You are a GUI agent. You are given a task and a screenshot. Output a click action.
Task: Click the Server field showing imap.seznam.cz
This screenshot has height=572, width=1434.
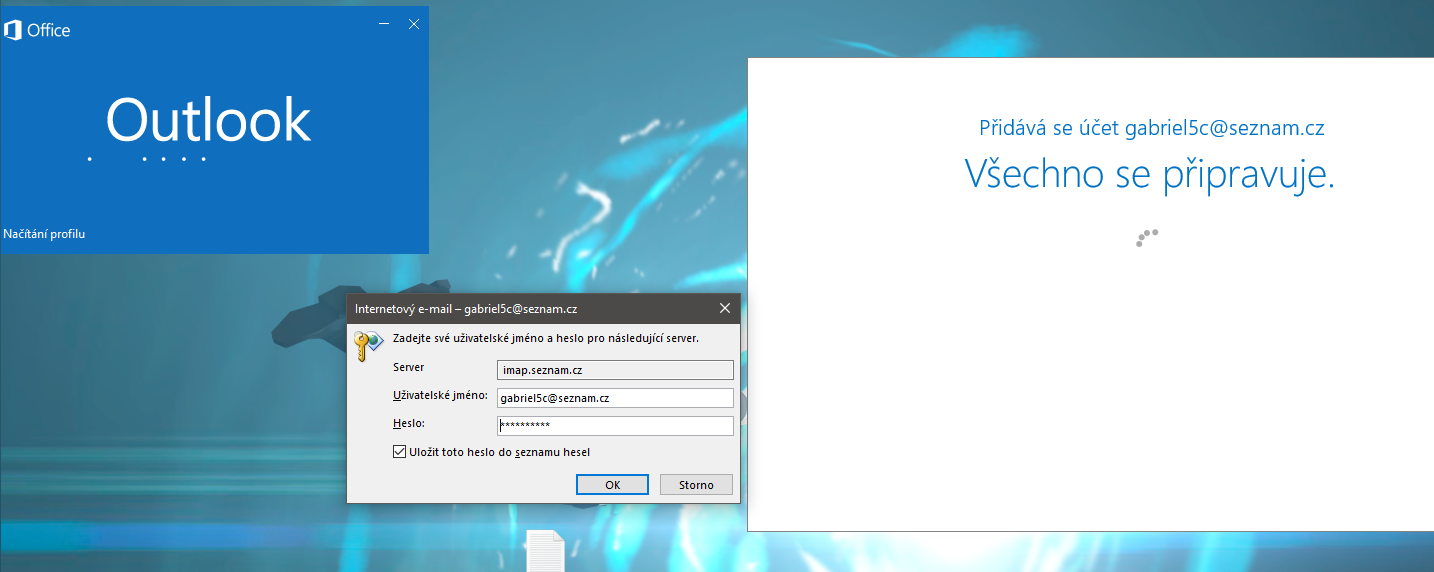615,370
